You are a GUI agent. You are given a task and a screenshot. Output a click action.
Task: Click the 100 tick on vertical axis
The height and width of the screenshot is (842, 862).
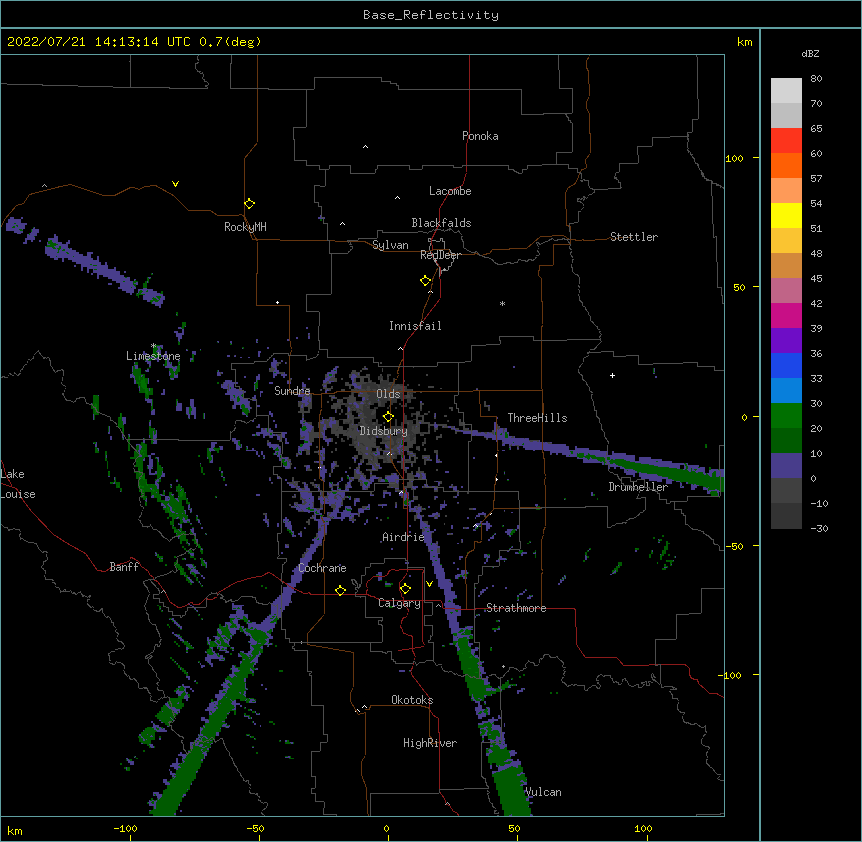(x=734, y=158)
